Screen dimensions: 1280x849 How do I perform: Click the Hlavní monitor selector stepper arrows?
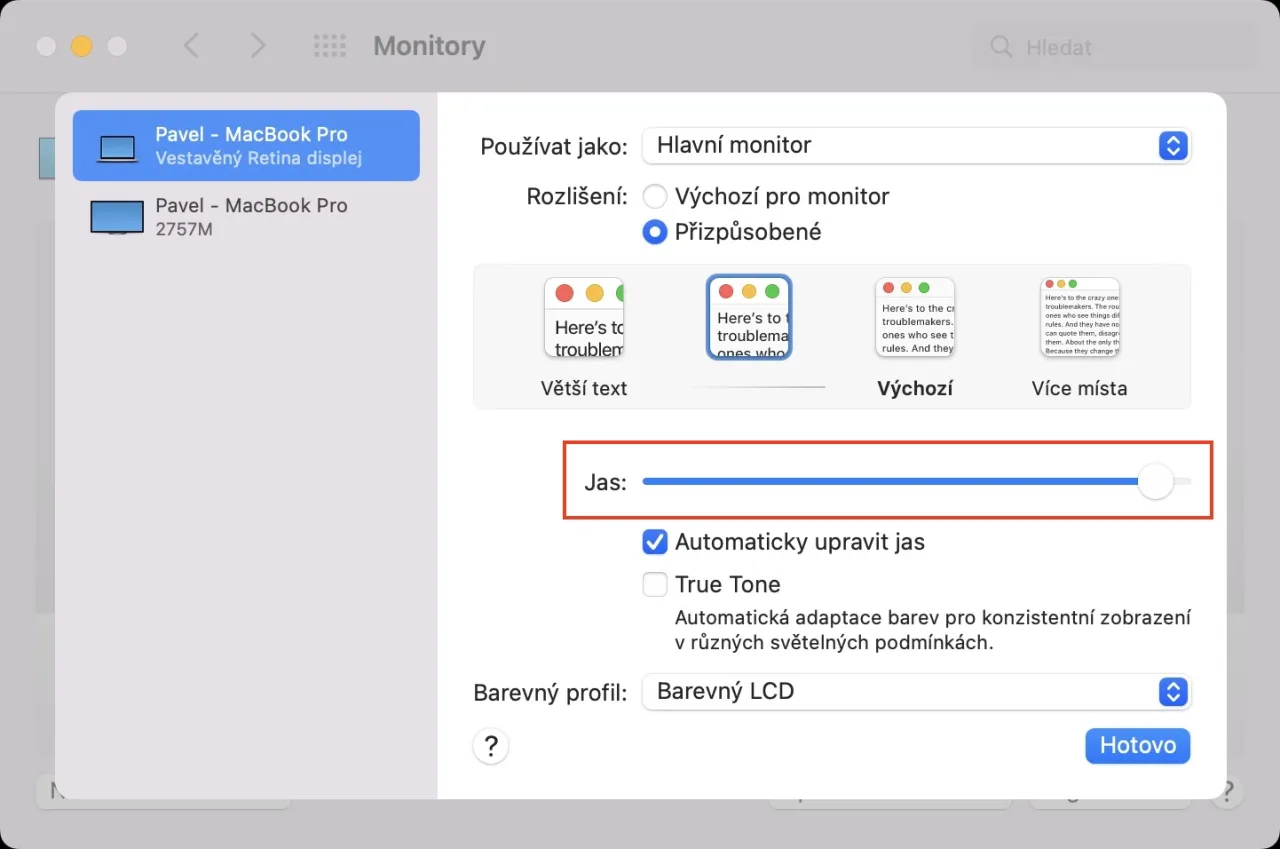(1172, 145)
